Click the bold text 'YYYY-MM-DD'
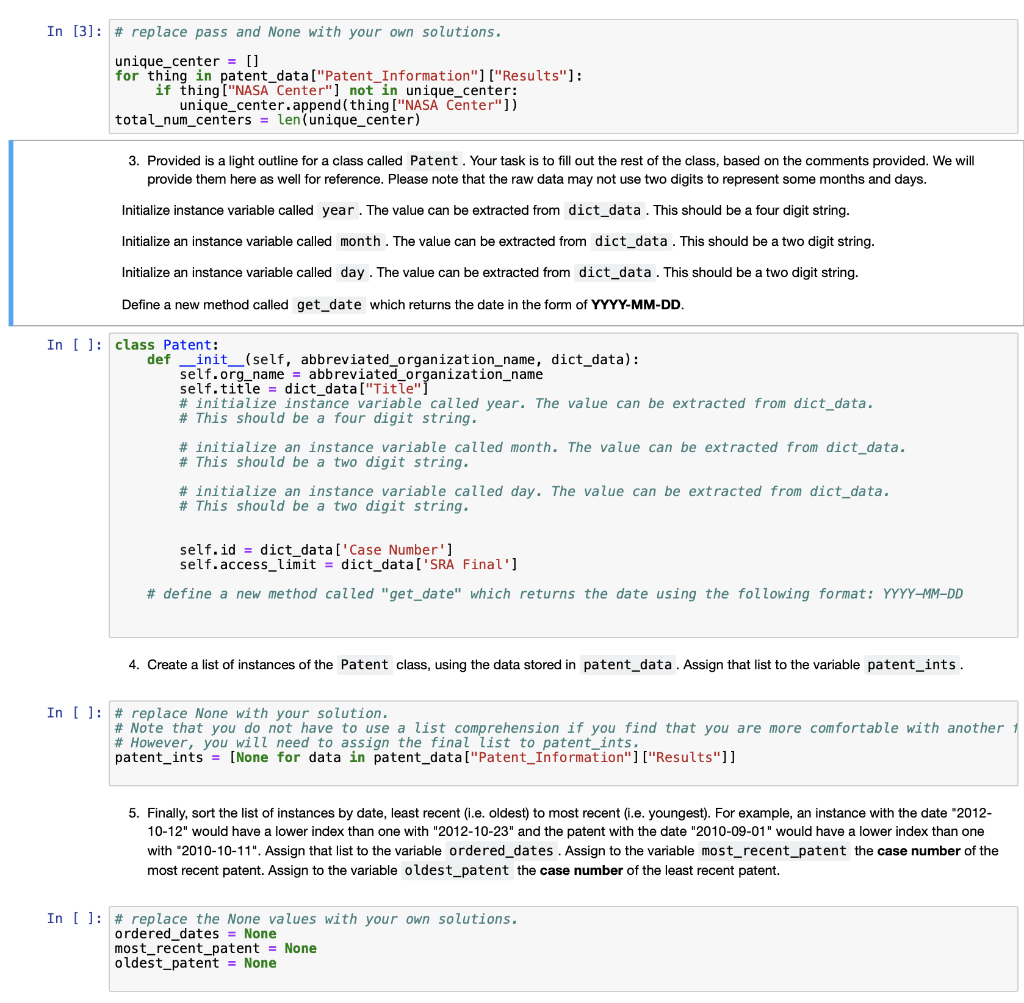The width and height of the screenshot is (1024, 1003). pos(635,305)
